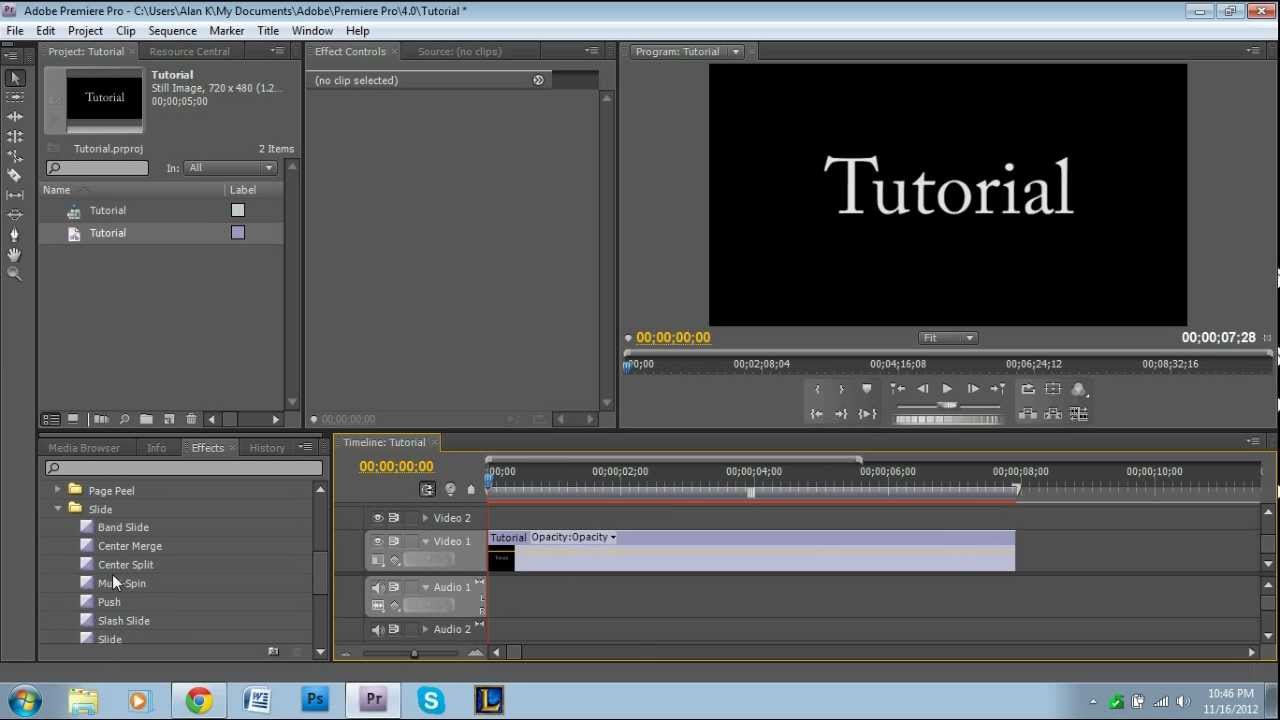Screen dimensions: 1280x720
Task: Click Safe Margins icon in program monitor
Action: [x=1053, y=389]
